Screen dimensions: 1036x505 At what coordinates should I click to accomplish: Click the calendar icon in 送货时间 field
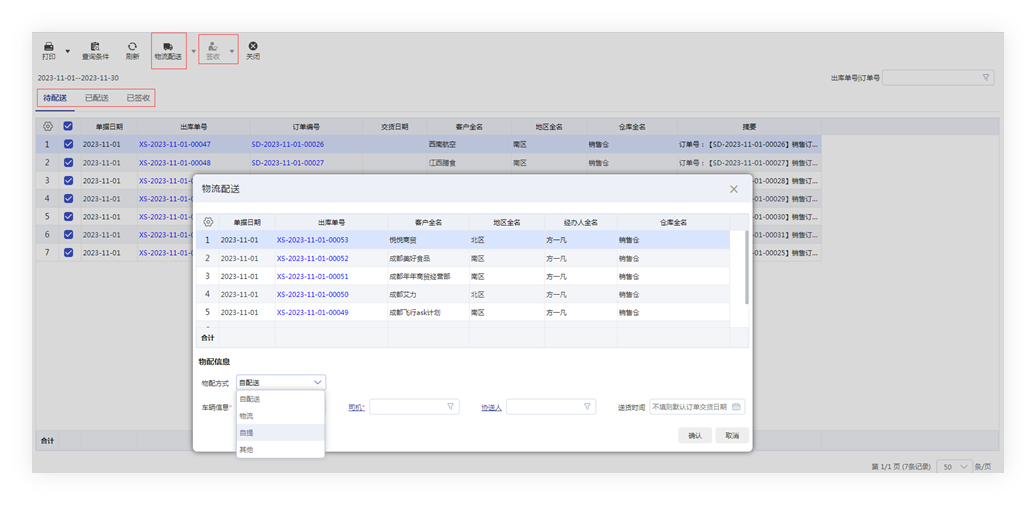click(737, 407)
